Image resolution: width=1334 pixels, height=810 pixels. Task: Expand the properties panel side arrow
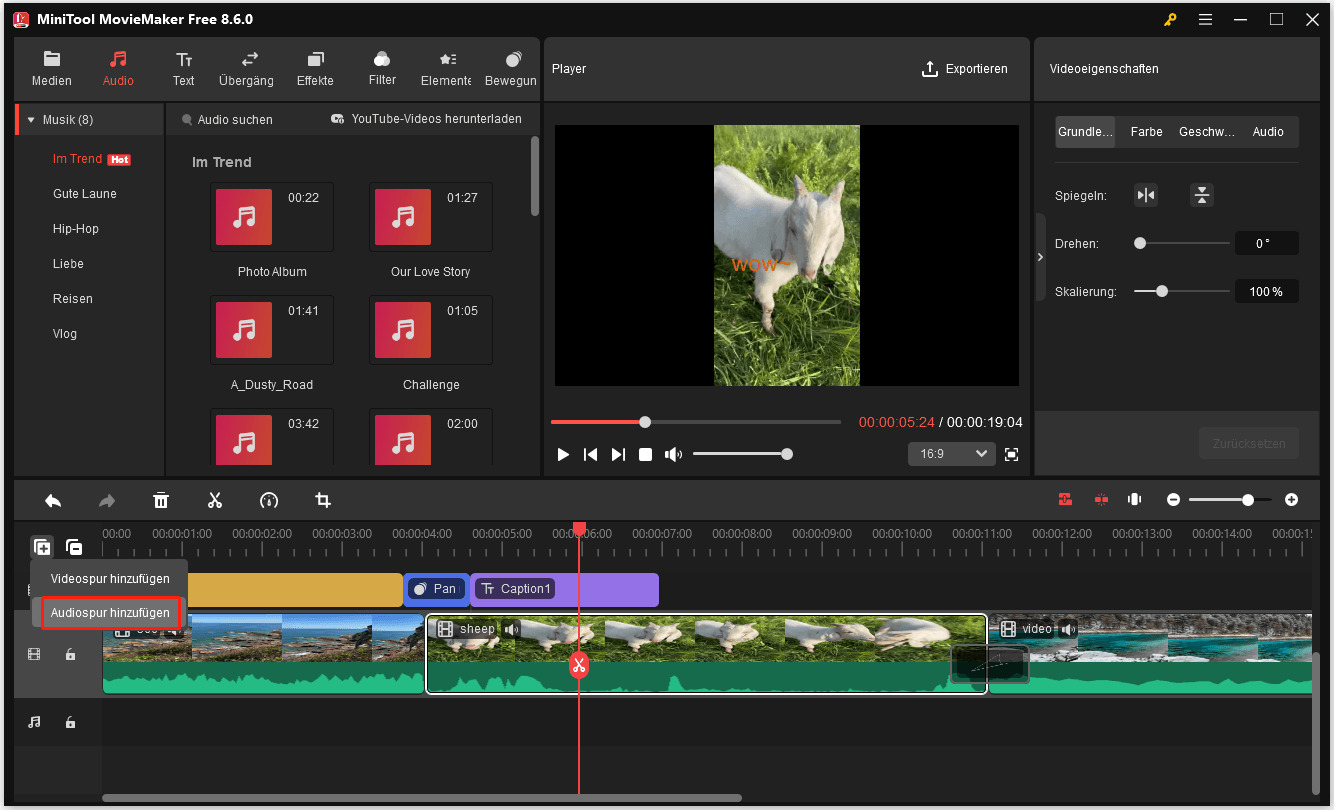1040,256
